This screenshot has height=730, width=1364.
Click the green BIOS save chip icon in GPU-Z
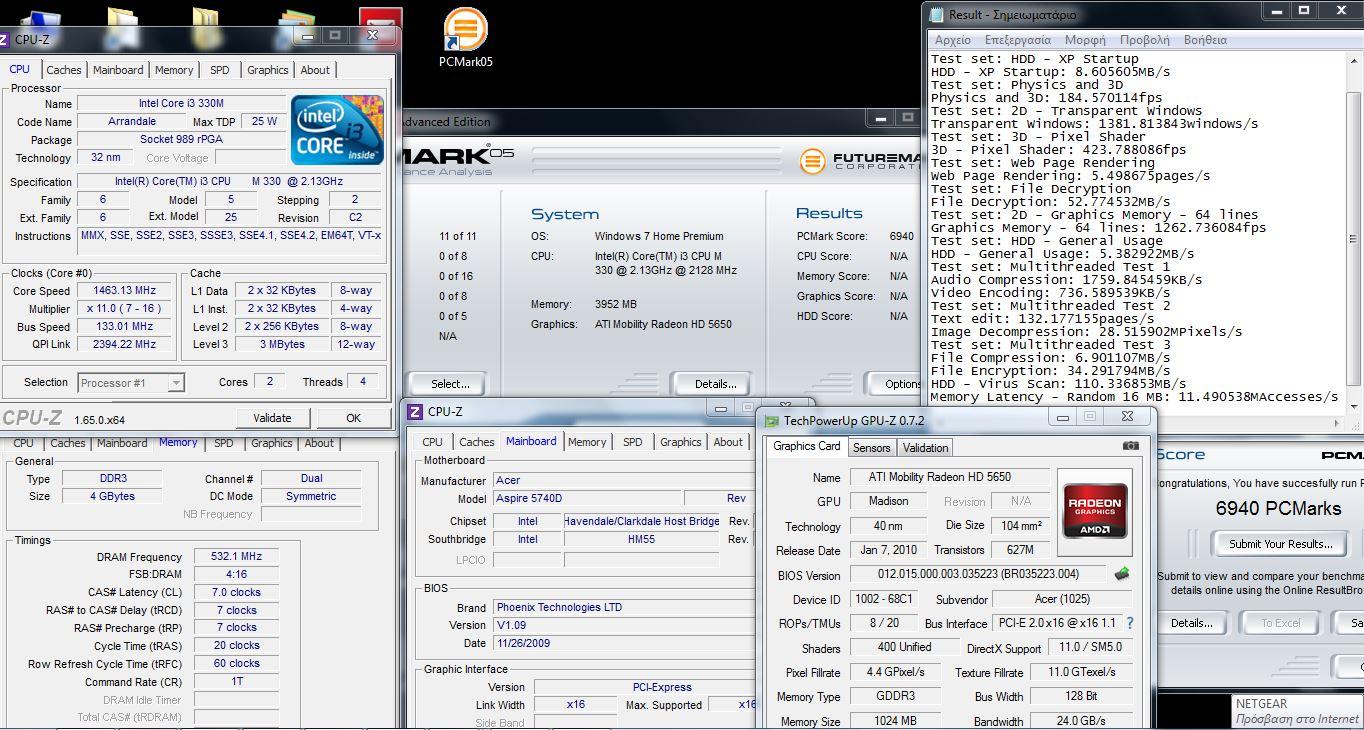pyautogui.click(x=1122, y=574)
